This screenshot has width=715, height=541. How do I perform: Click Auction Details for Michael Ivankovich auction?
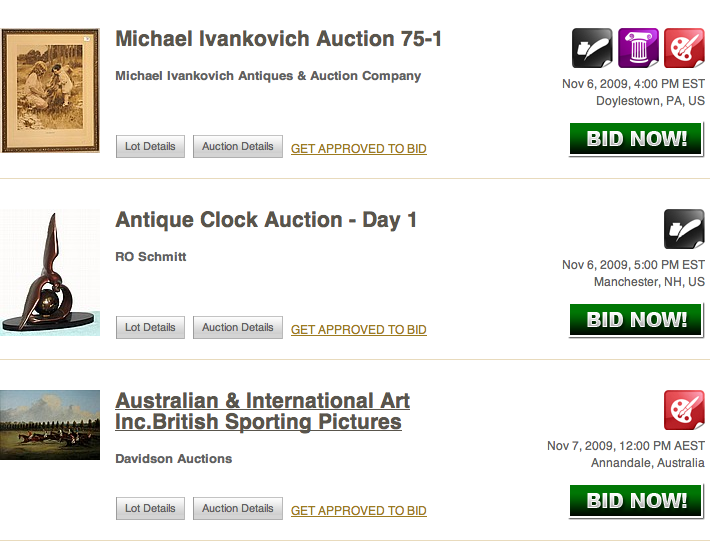coord(237,147)
